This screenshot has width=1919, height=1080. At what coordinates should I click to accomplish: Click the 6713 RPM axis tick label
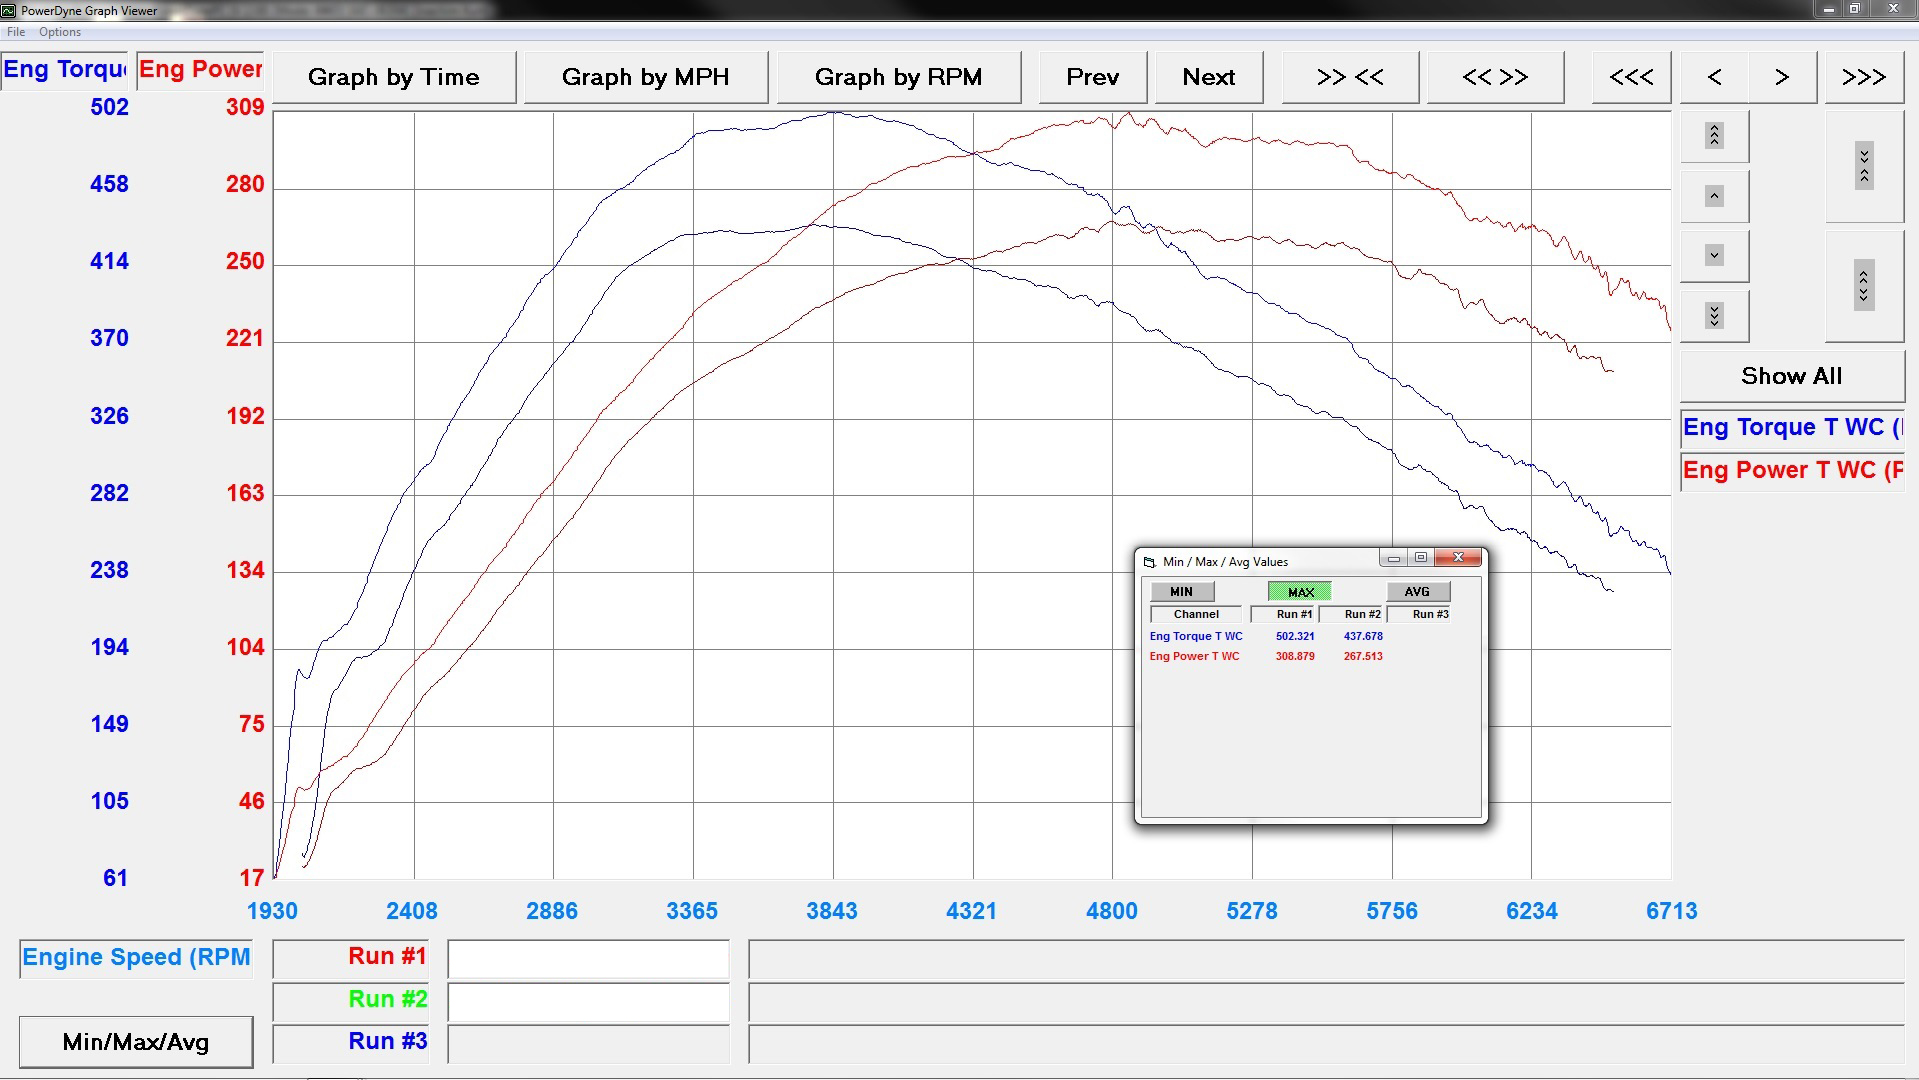coord(1672,911)
